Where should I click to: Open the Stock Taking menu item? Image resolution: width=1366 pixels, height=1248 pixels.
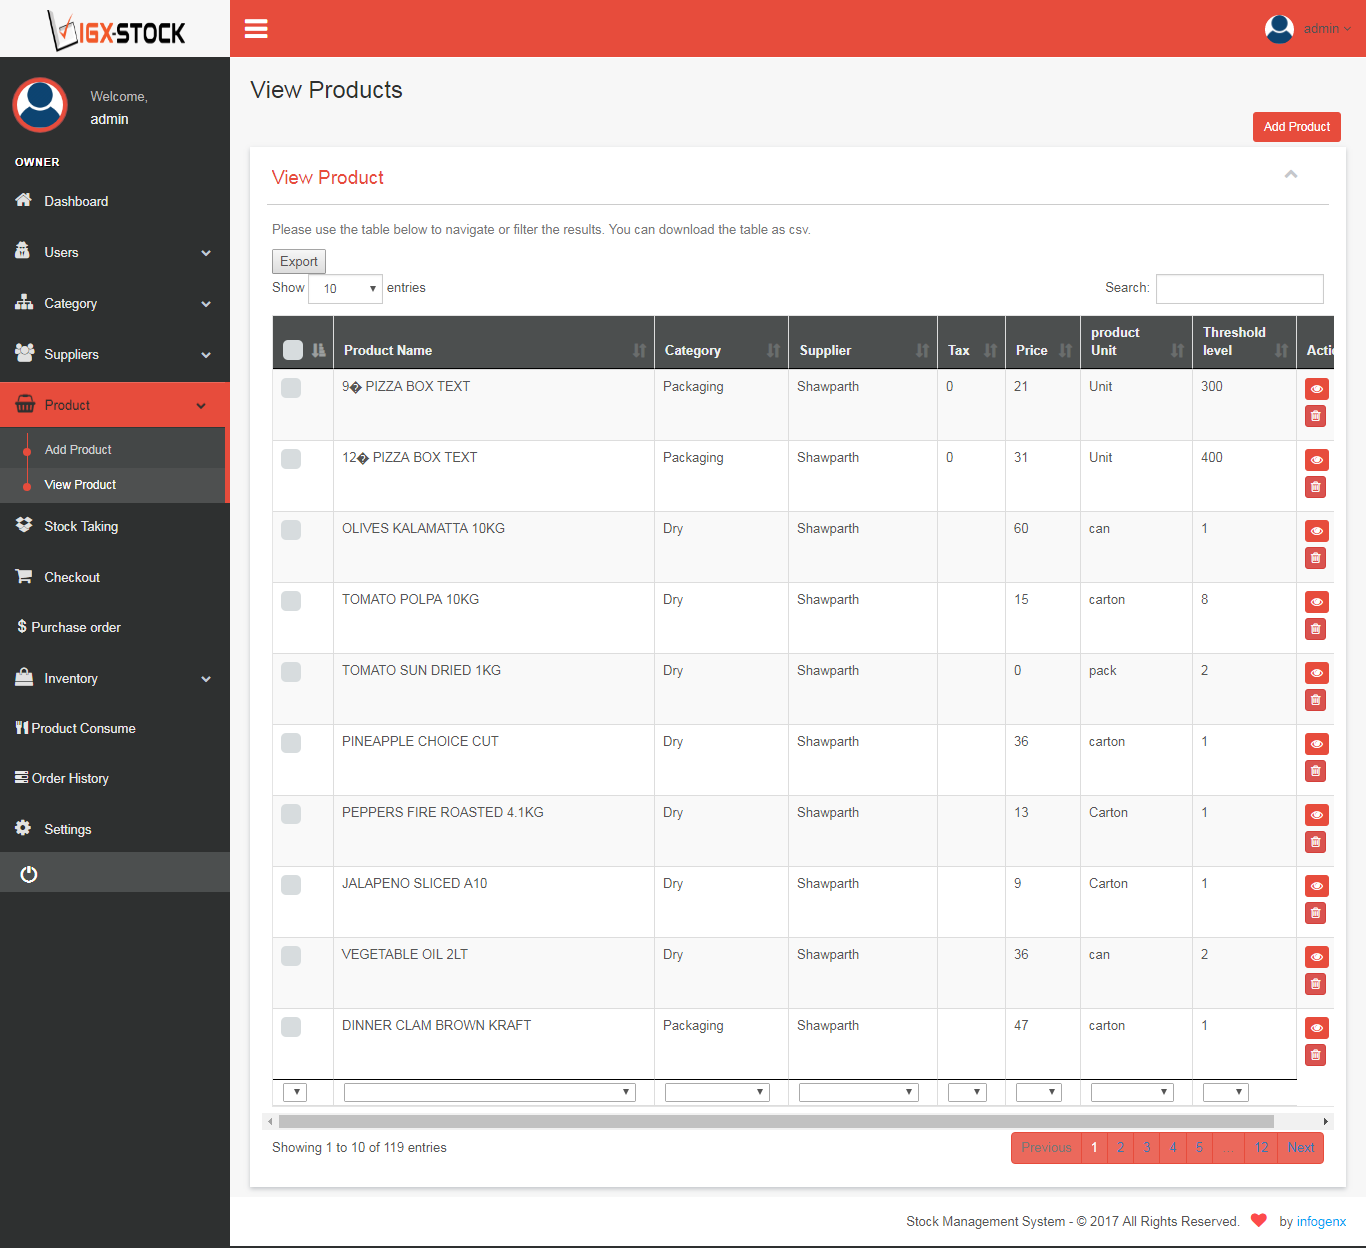(x=115, y=526)
